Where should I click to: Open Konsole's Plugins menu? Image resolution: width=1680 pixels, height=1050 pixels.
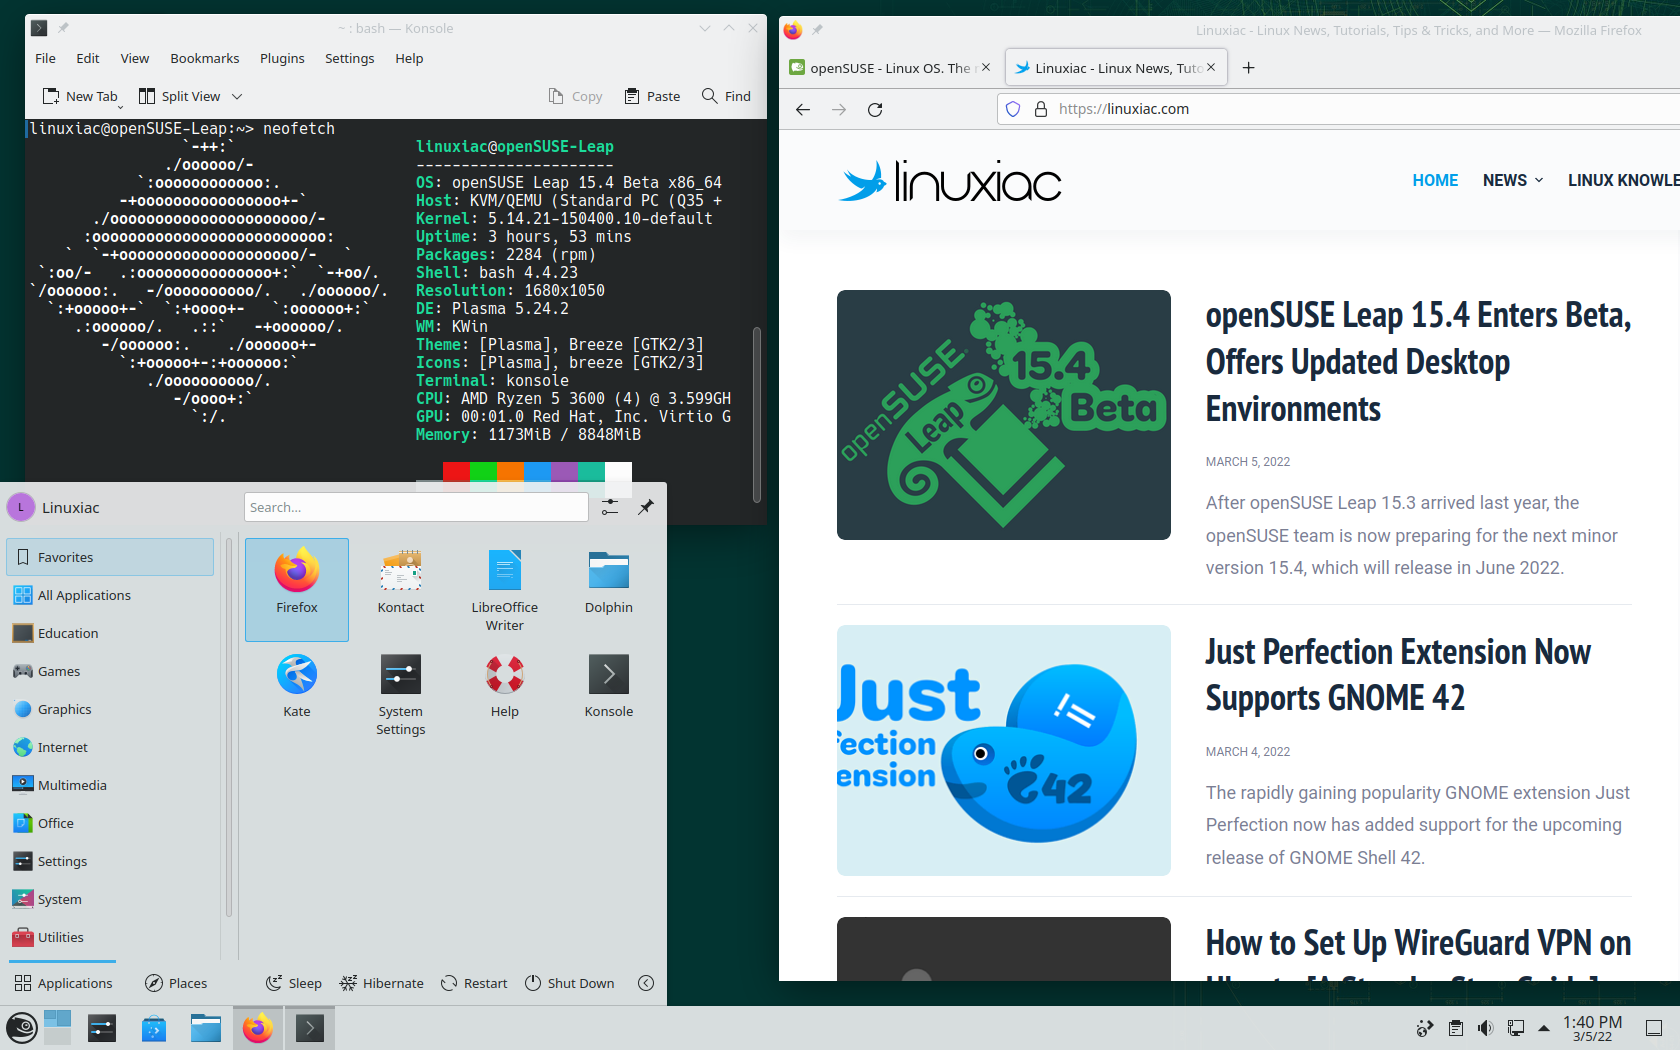(282, 58)
